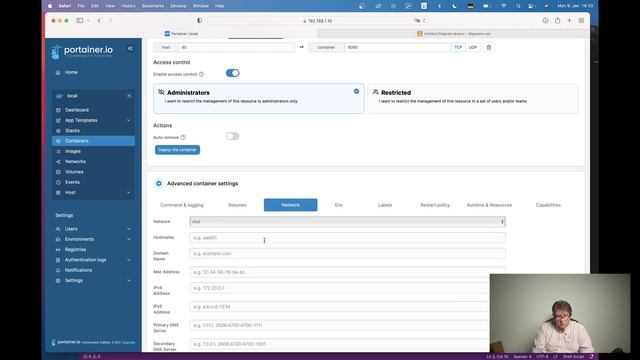Switch to the diagrams.net tab

453,33
